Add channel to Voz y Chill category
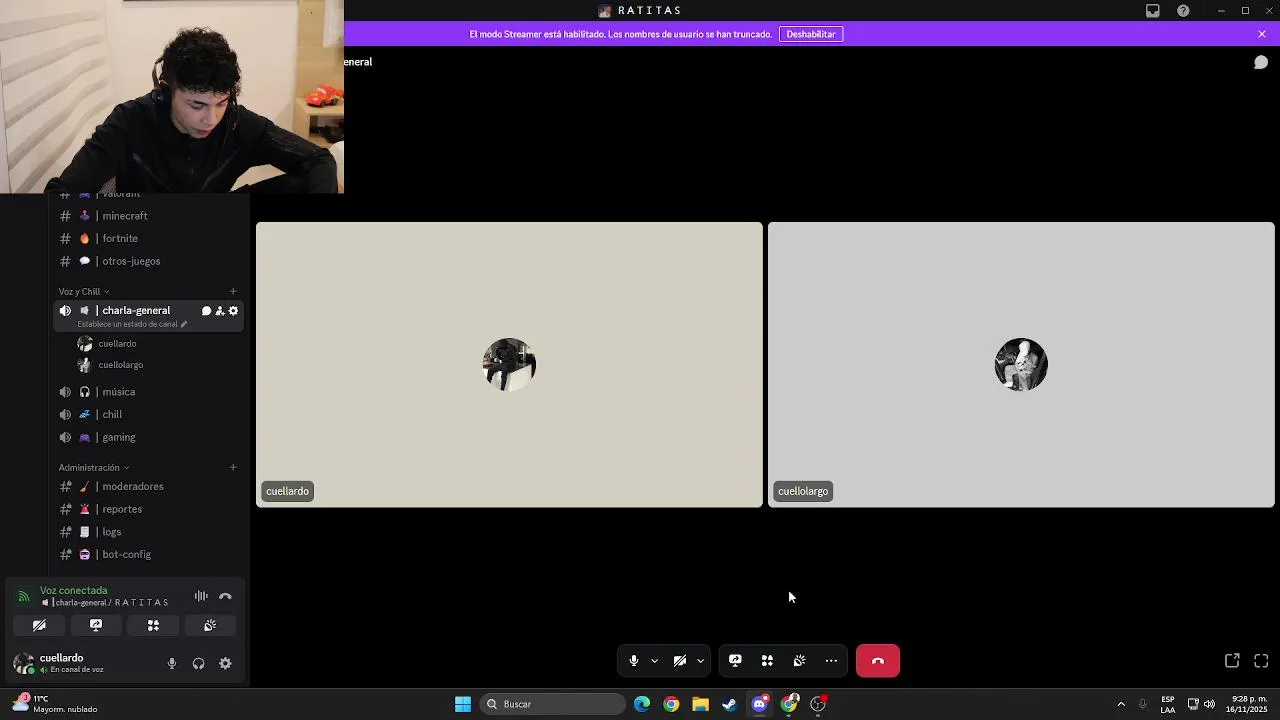Image resolution: width=1280 pixels, height=720 pixels. 233,291
